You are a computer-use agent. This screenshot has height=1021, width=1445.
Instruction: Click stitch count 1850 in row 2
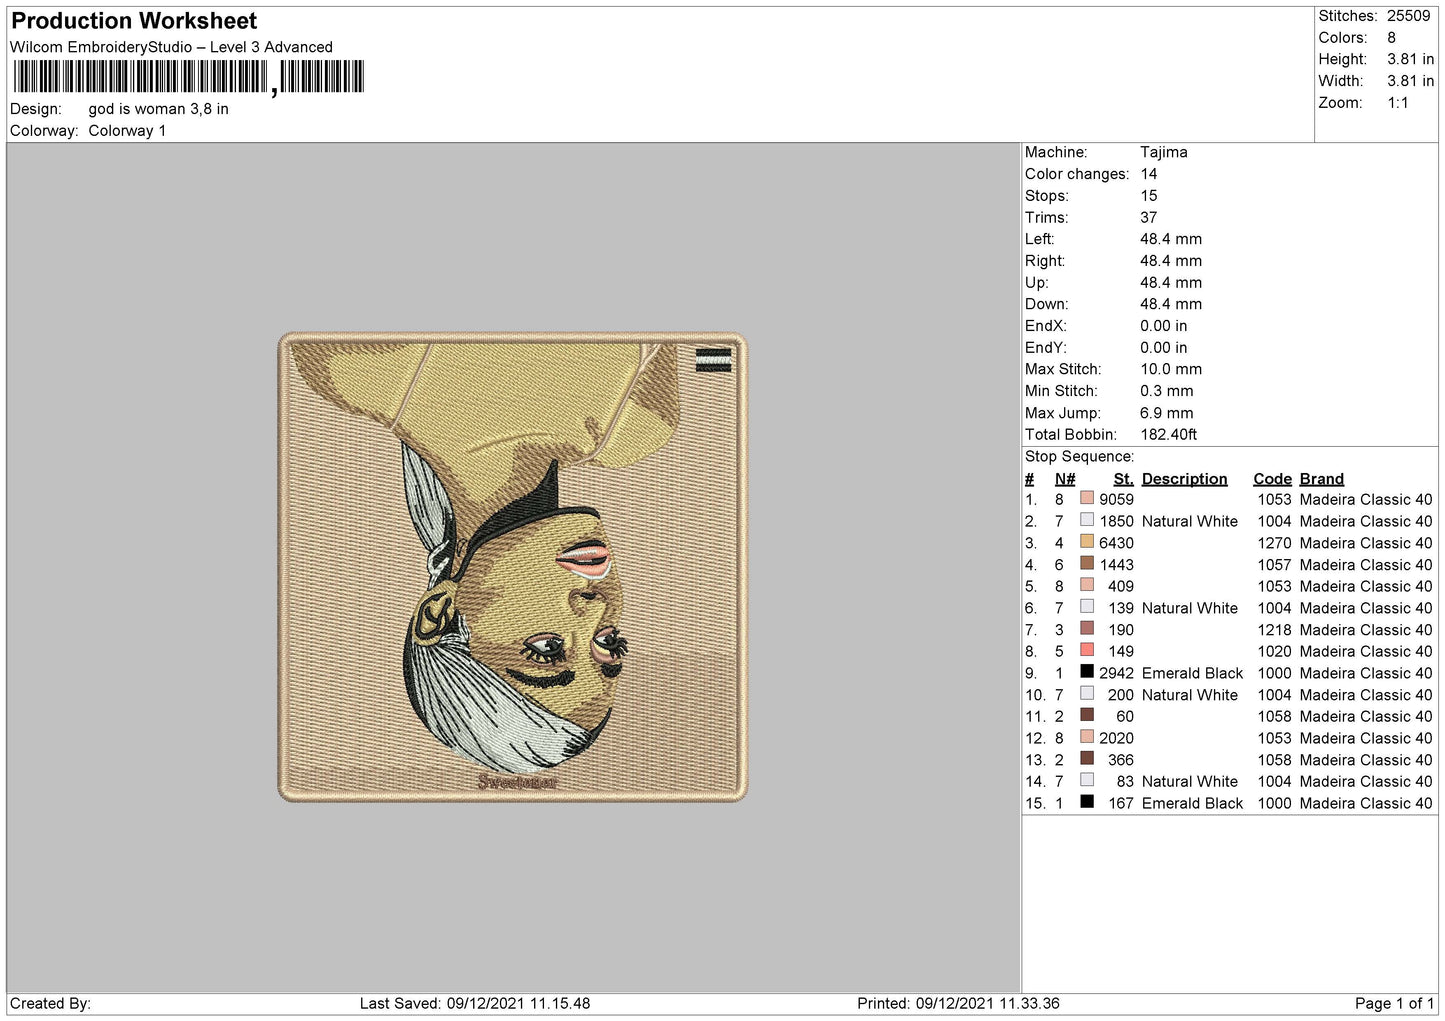(x=1116, y=521)
